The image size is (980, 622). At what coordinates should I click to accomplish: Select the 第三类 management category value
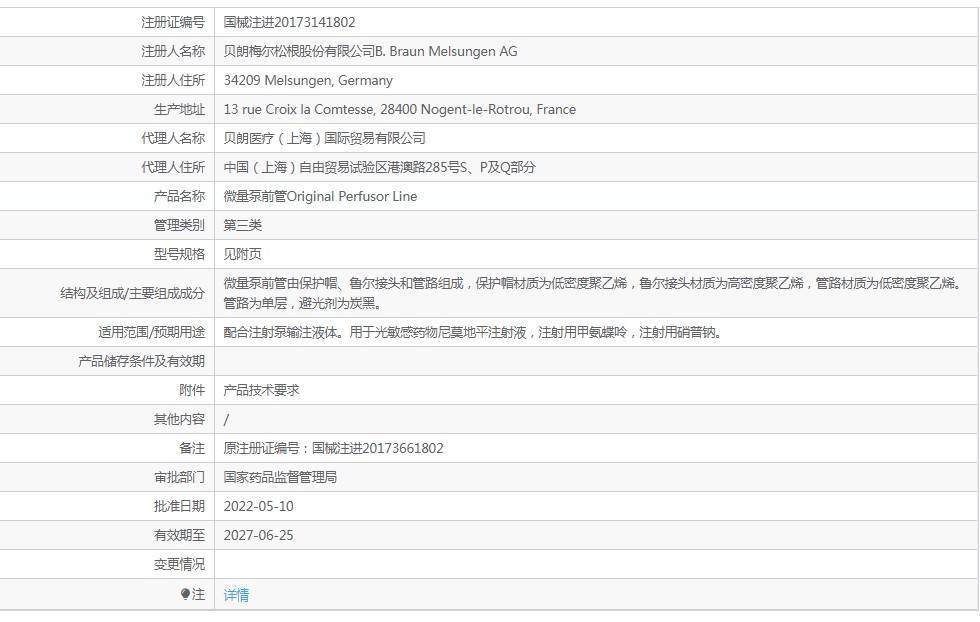pyautogui.click(x=242, y=225)
